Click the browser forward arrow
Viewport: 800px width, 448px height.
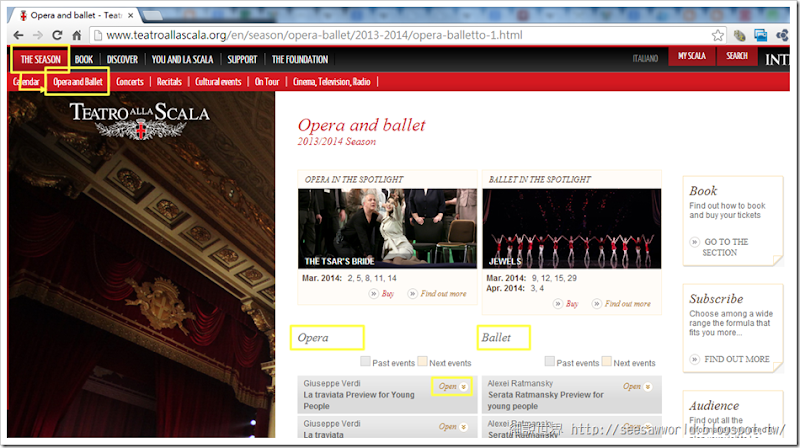(38, 35)
